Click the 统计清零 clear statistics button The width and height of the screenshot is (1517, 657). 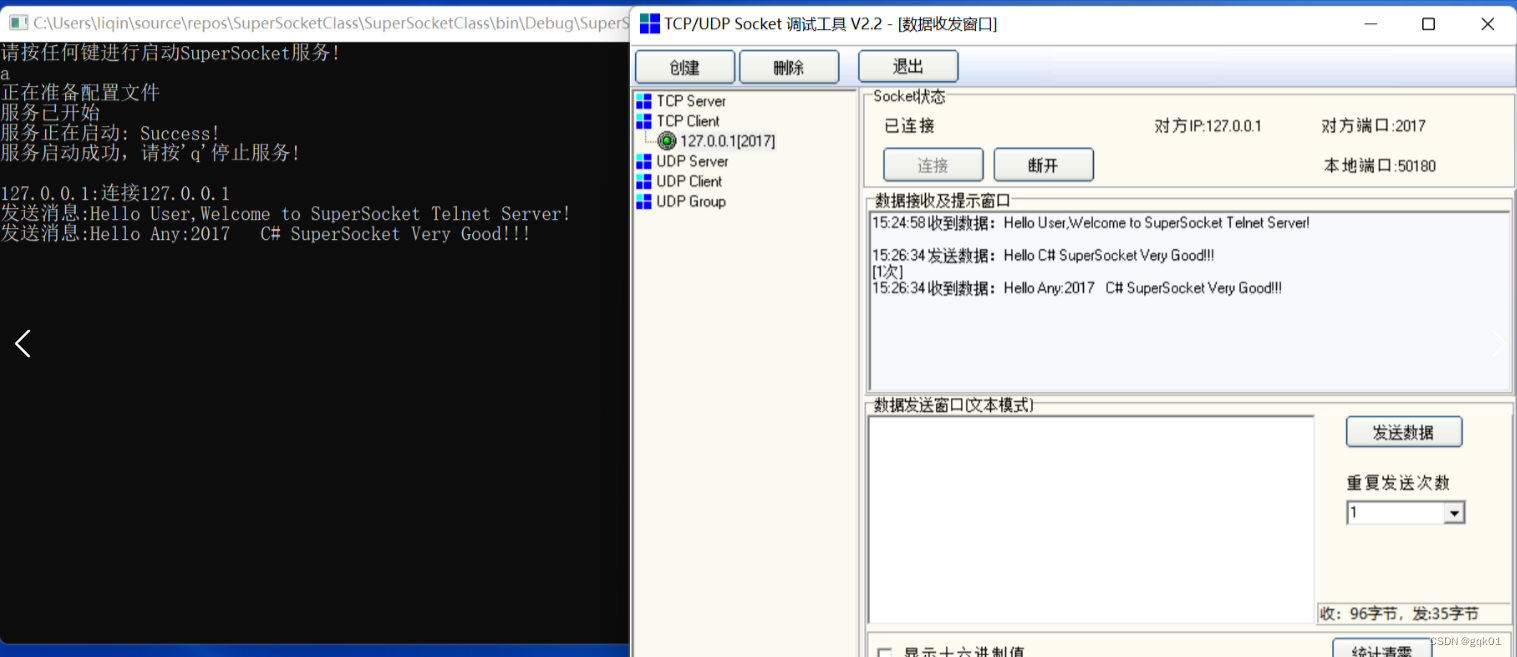pyautogui.click(x=1382, y=649)
